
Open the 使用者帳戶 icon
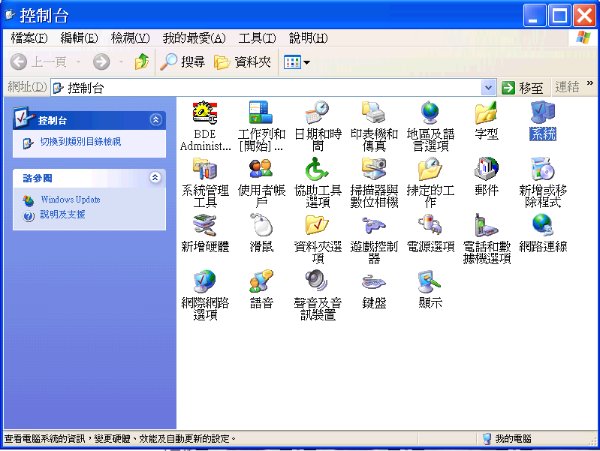tap(261, 170)
